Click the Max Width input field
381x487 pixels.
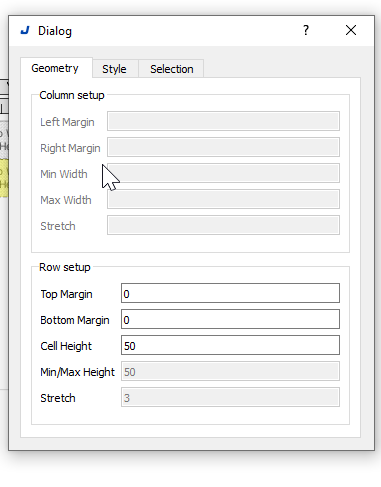click(223, 199)
